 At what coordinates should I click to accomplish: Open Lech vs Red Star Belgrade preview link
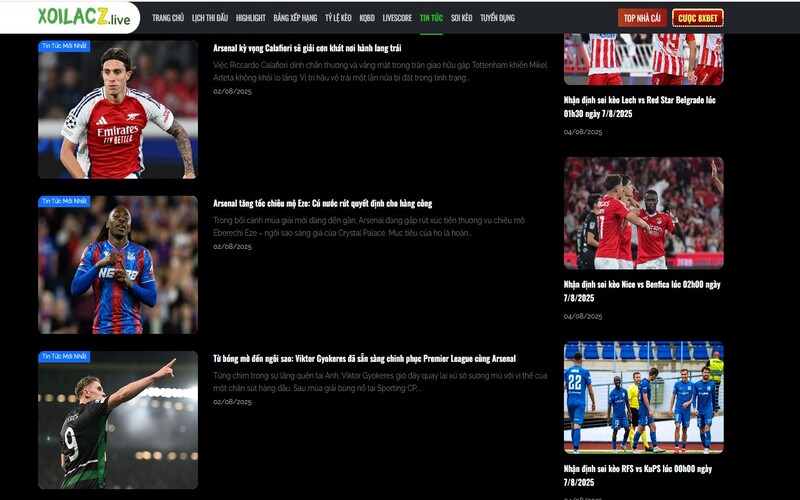point(640,107)
